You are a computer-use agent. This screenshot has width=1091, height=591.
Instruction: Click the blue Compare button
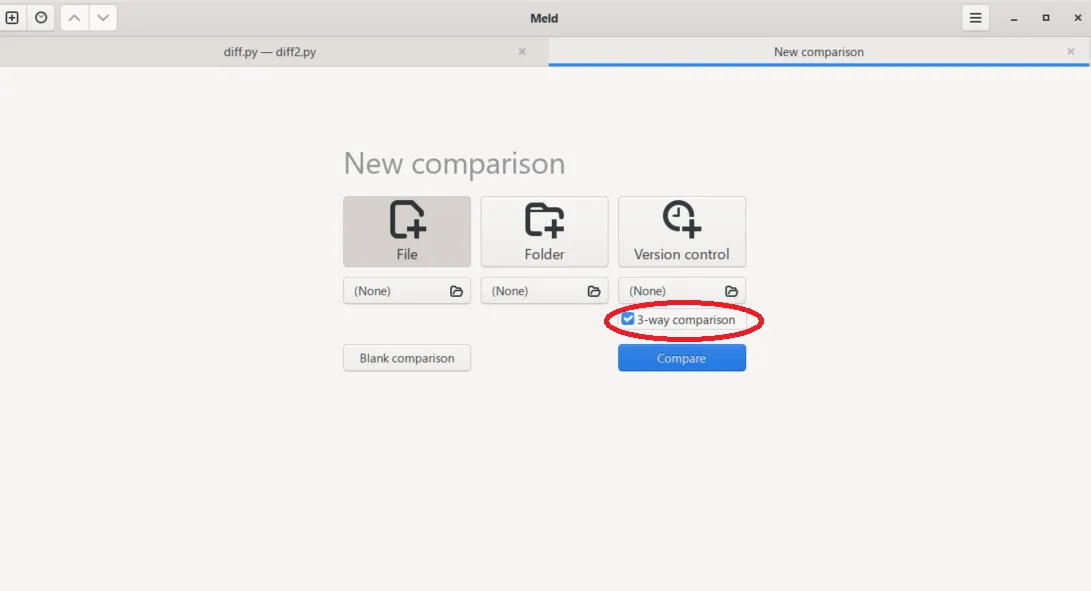[682, 358]
